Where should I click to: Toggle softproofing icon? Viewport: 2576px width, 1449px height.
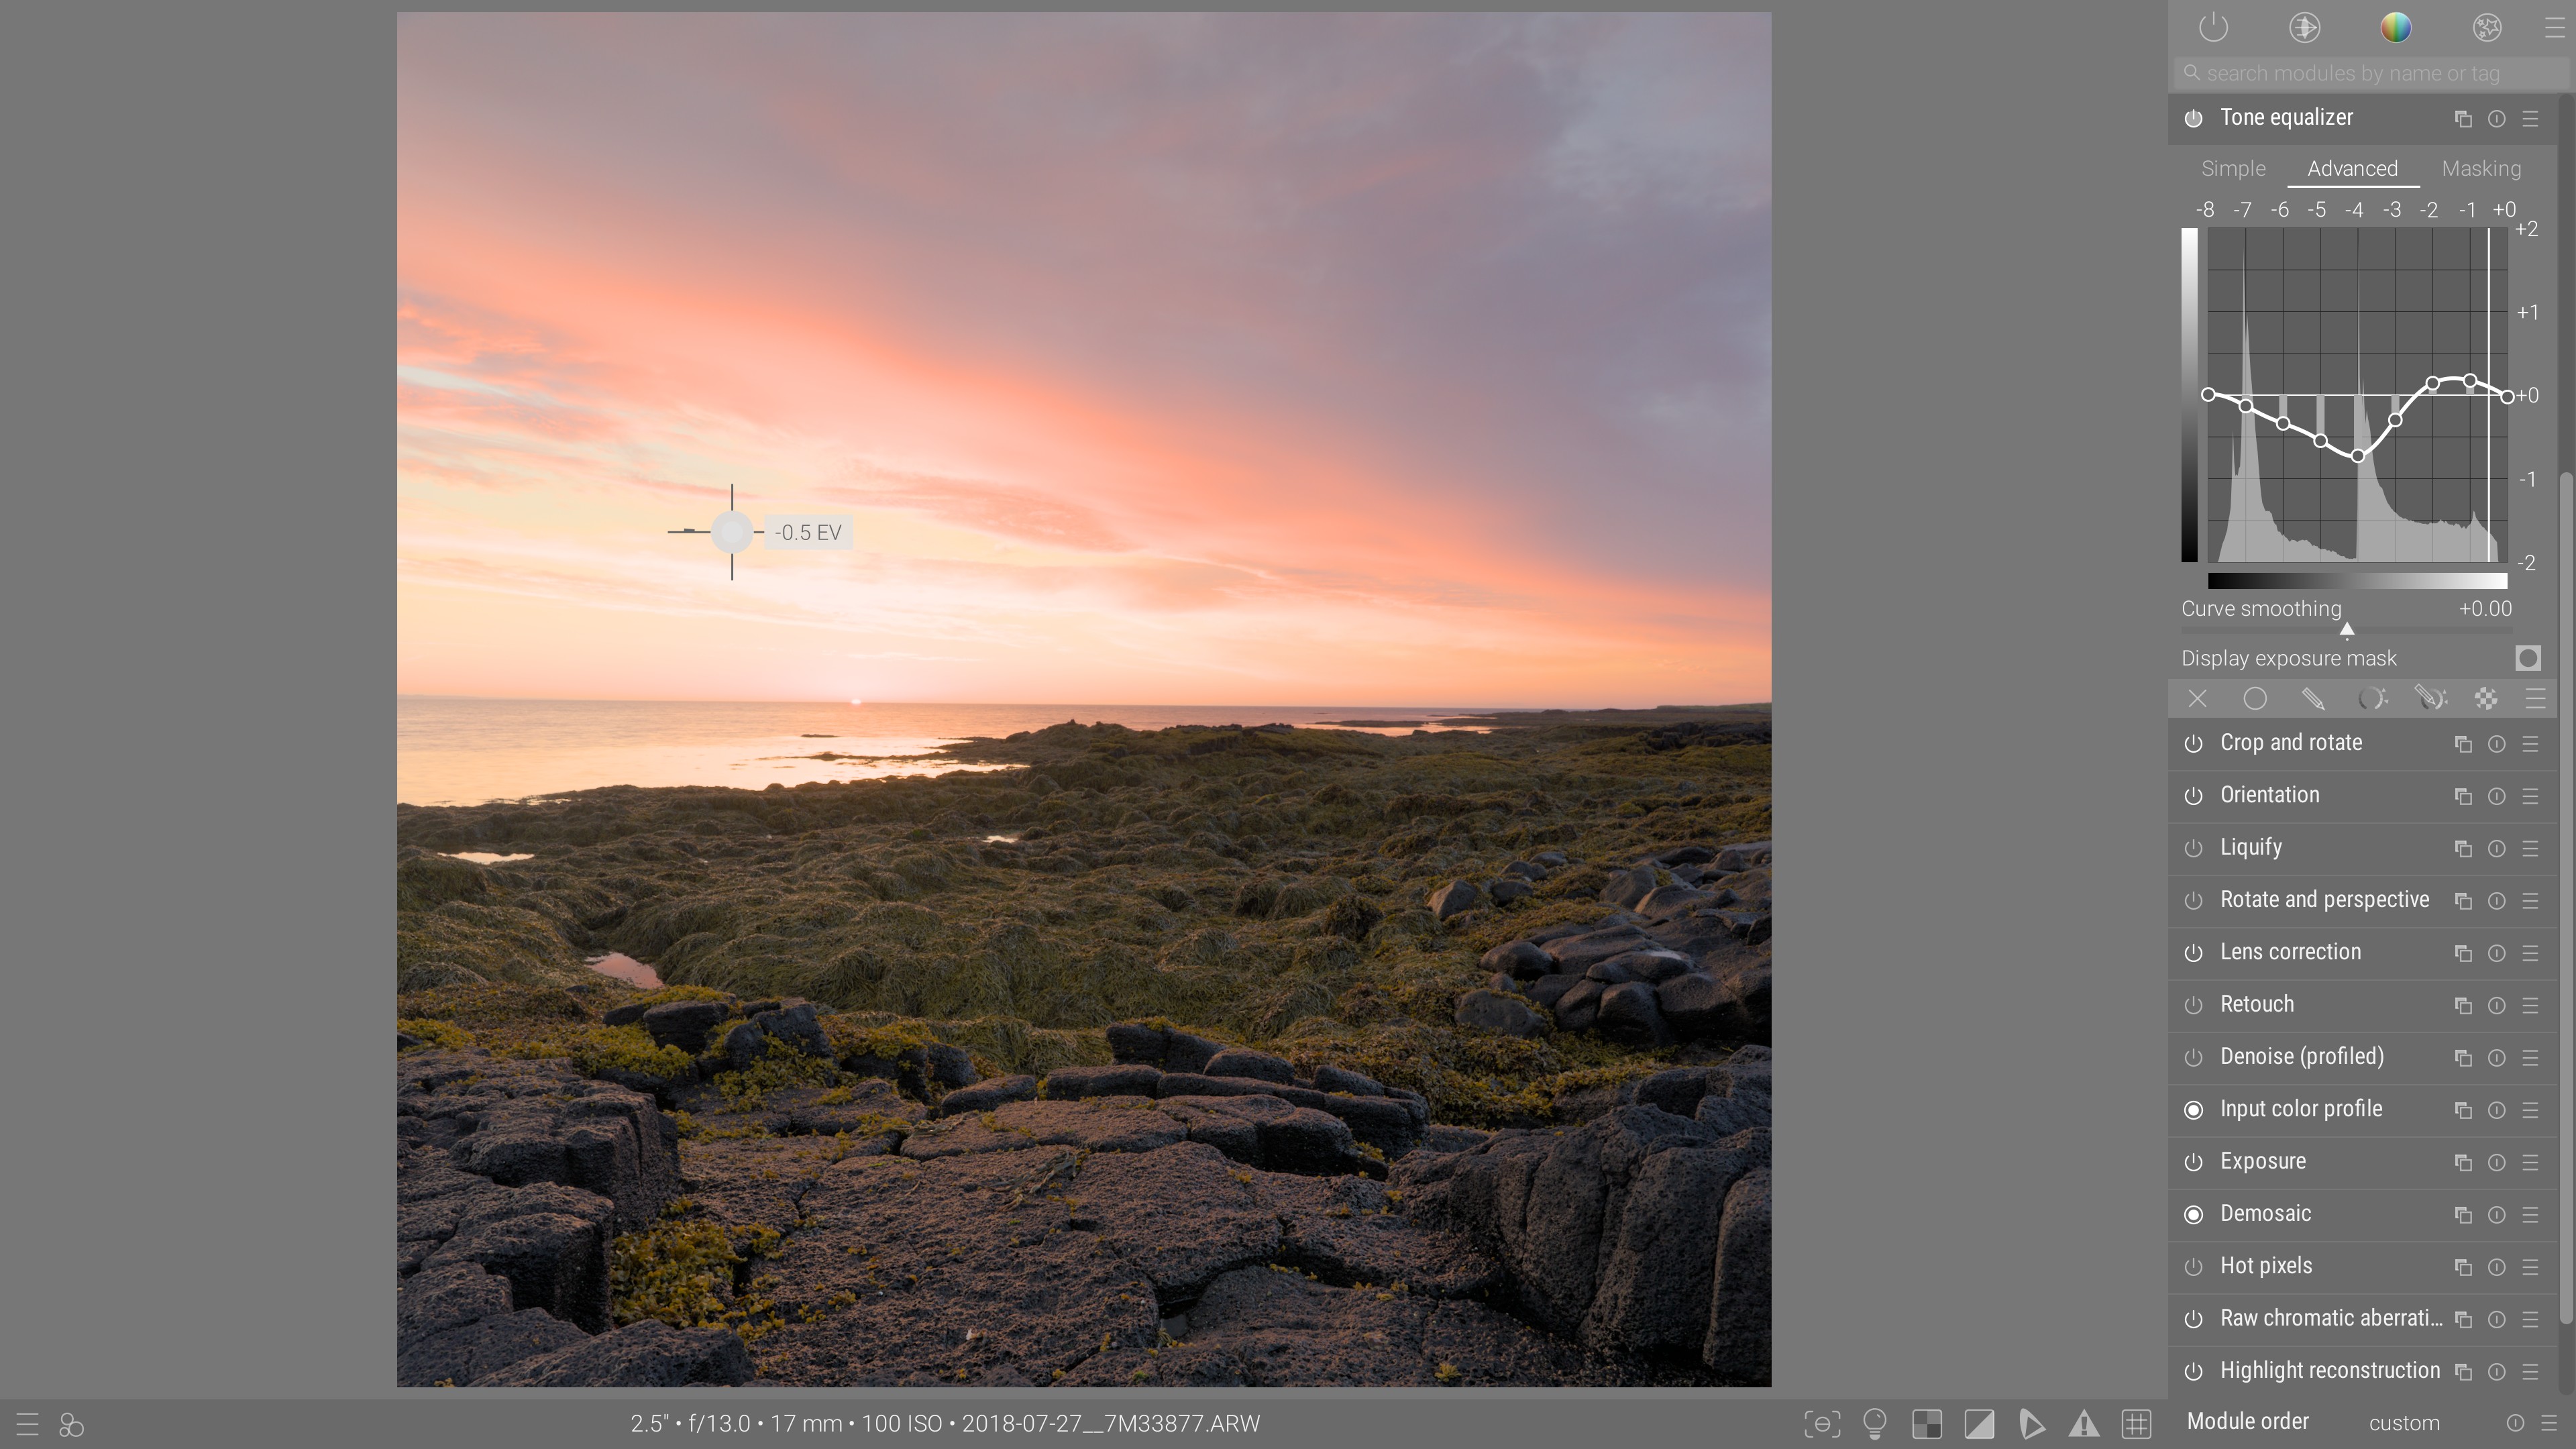pos(2032,1423)
